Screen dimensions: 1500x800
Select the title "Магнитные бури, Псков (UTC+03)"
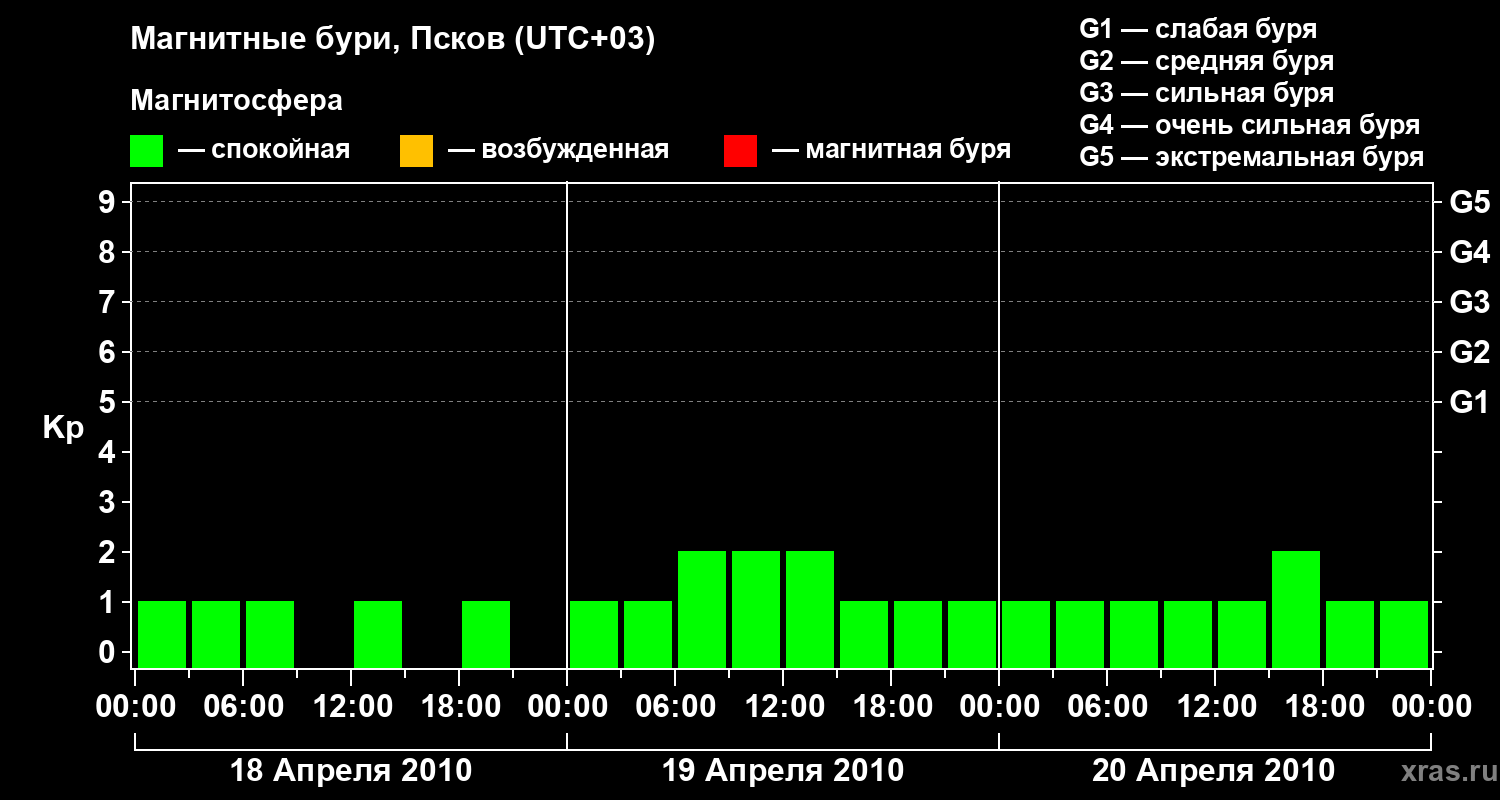tap(393, 40)
